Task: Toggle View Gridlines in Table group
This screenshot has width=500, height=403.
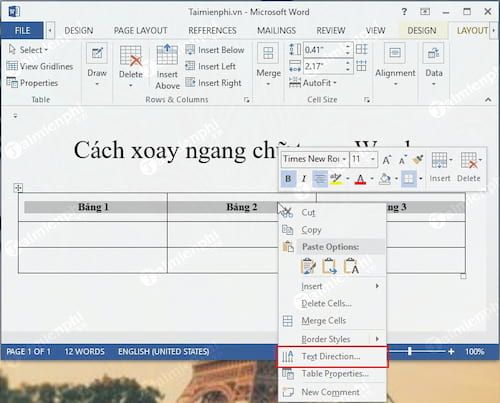Action: [40, 66]
